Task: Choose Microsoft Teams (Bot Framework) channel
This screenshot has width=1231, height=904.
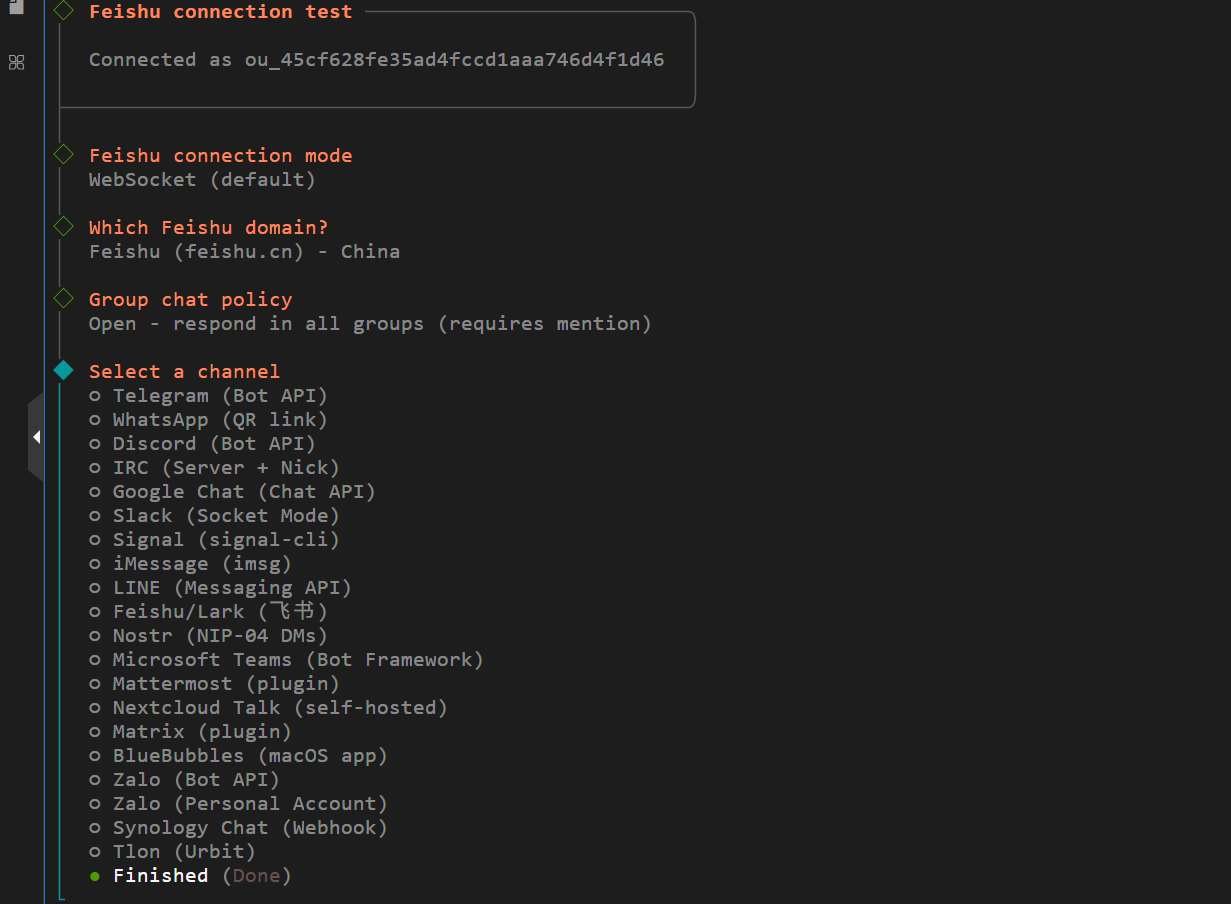Action: click(x=297, y=660)
